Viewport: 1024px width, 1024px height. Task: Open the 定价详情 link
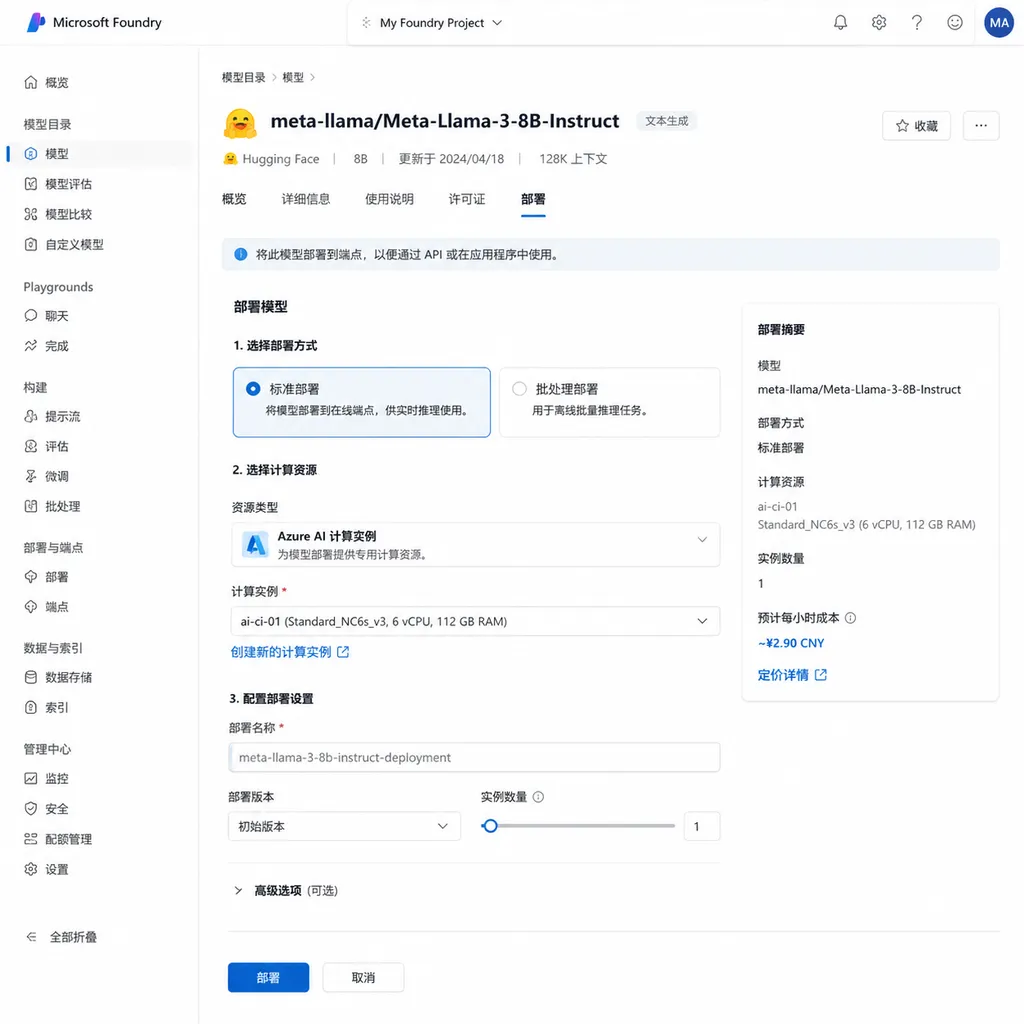click(792, 675)
